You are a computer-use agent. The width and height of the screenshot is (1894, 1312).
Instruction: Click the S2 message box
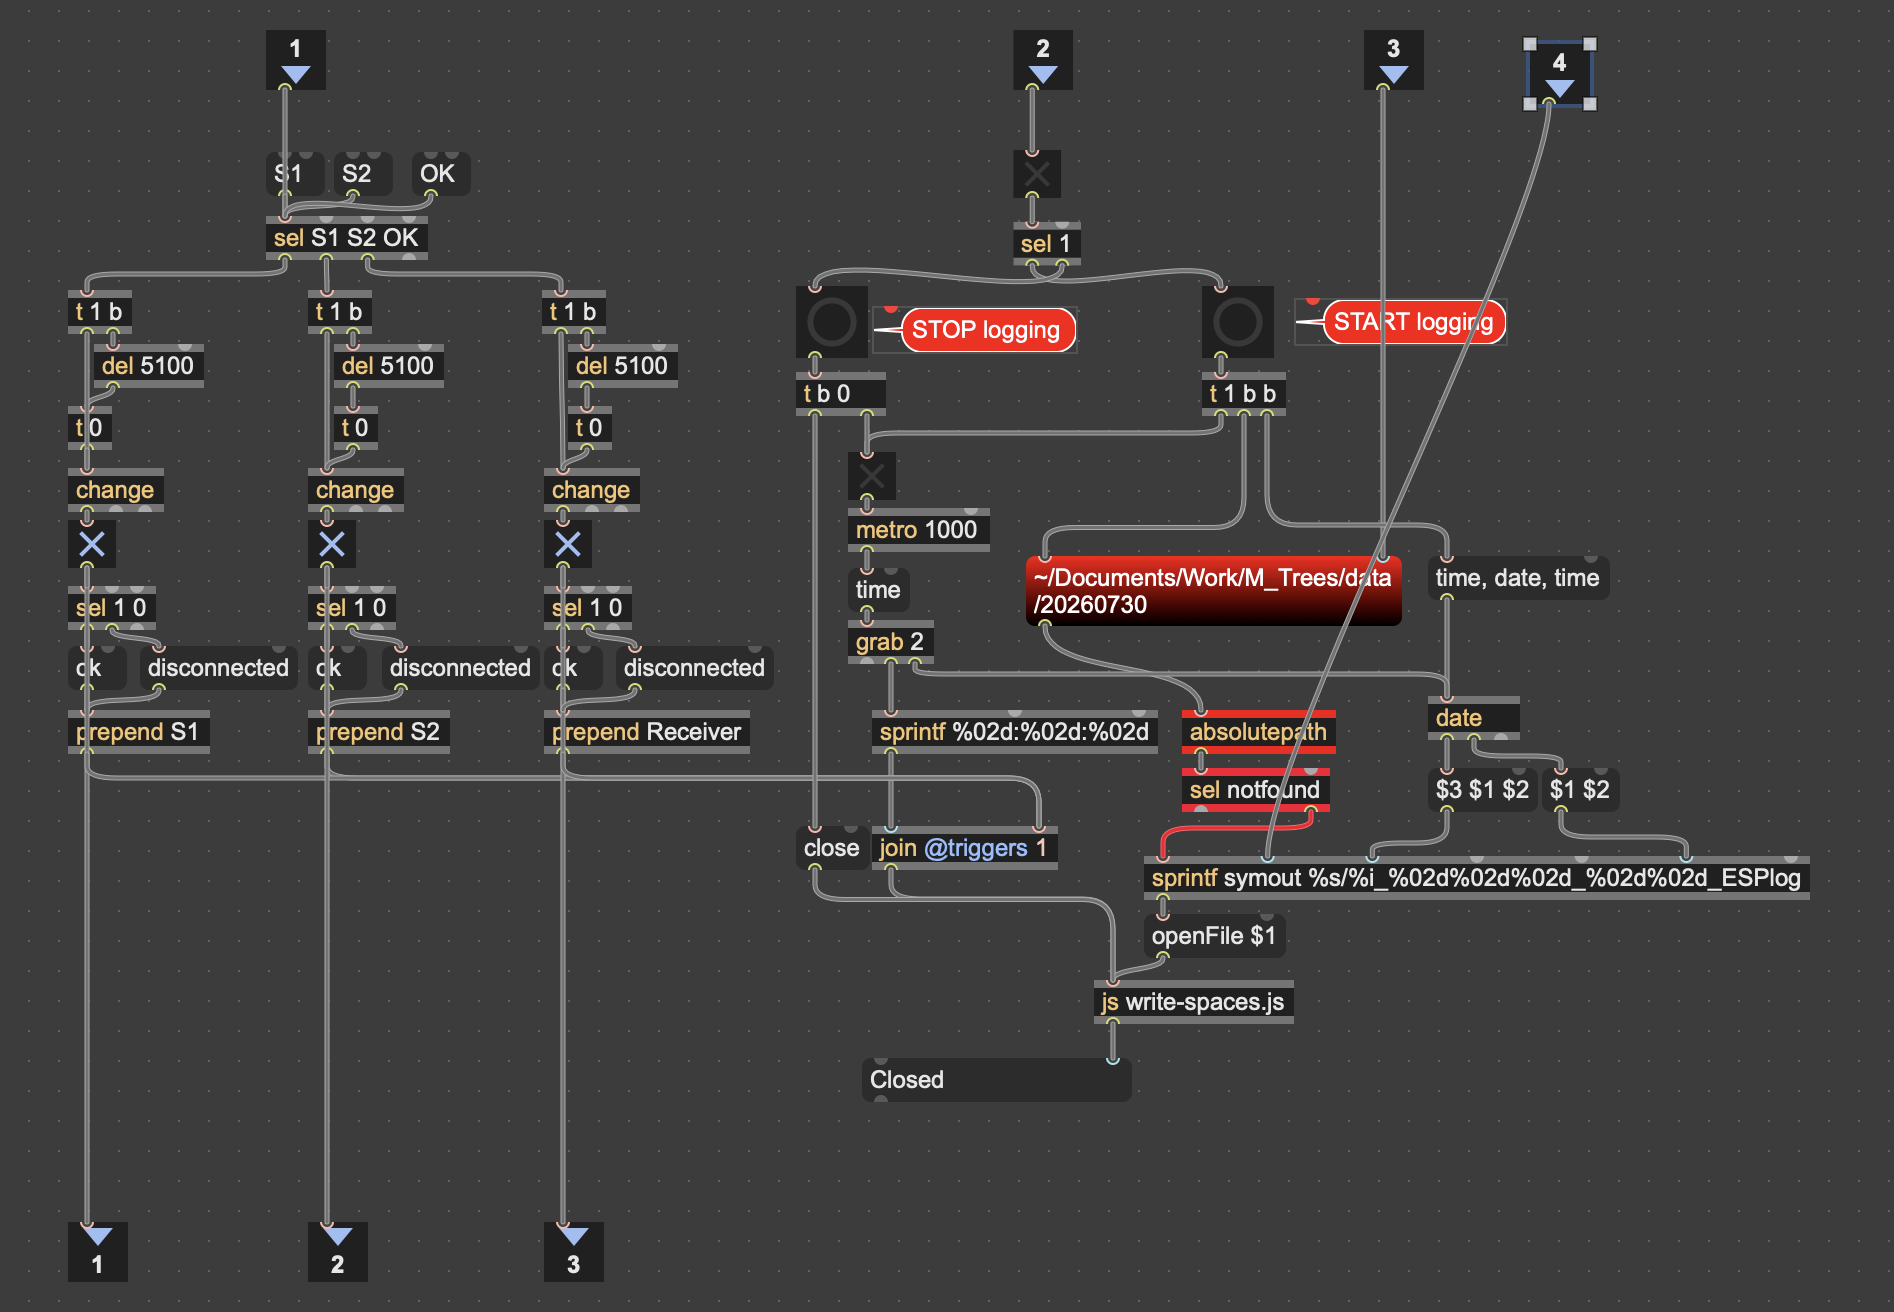point(362,174)
